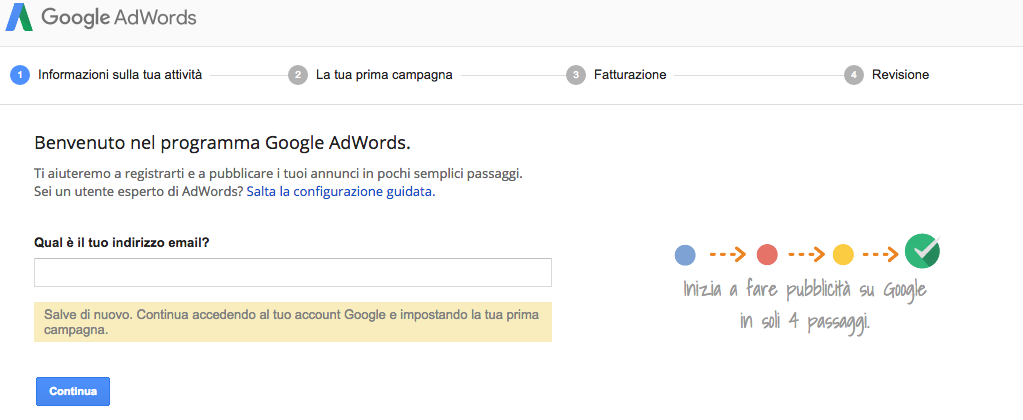Image resolution: width=1023 pixels, height=420 pixels.
Task: Click the Google AdWords logo icon
Action: point(19,16)
